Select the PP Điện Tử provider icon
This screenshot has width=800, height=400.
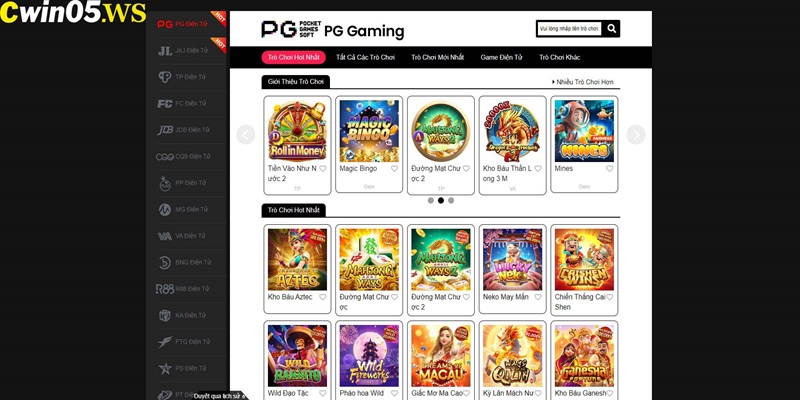tap(165, 183)
